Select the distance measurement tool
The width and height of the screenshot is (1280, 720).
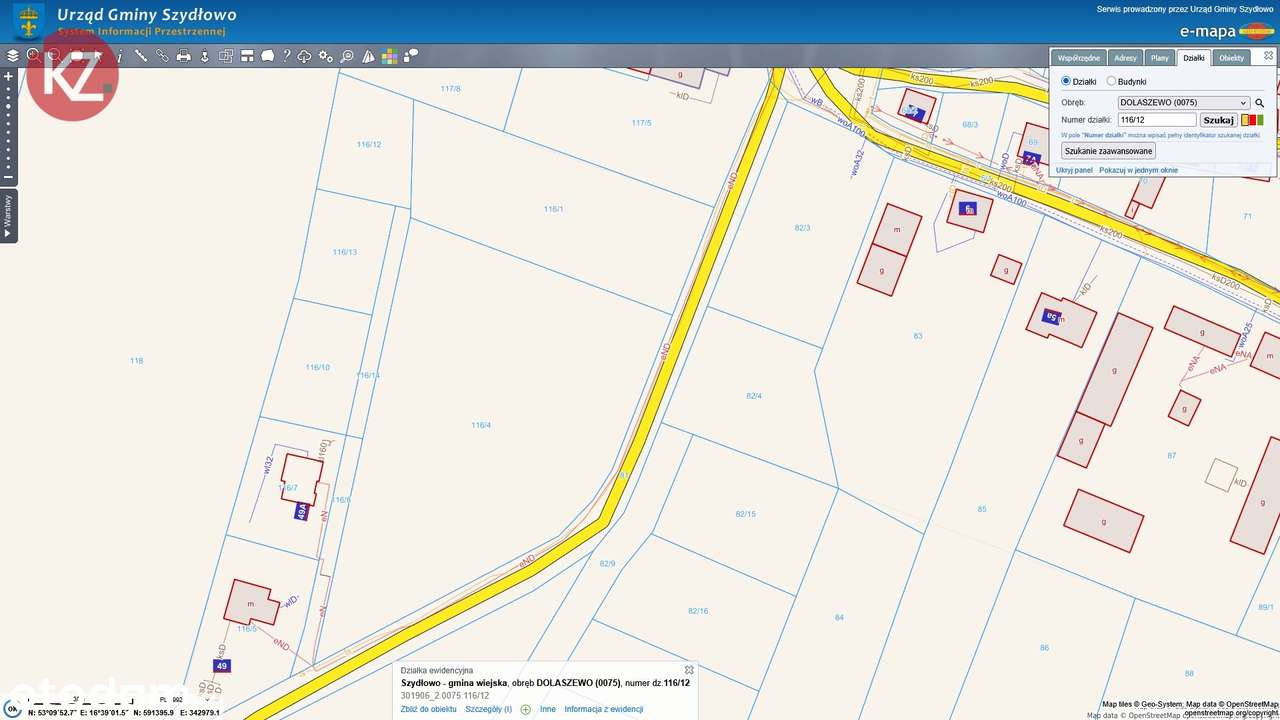click(x=141, y=56)
